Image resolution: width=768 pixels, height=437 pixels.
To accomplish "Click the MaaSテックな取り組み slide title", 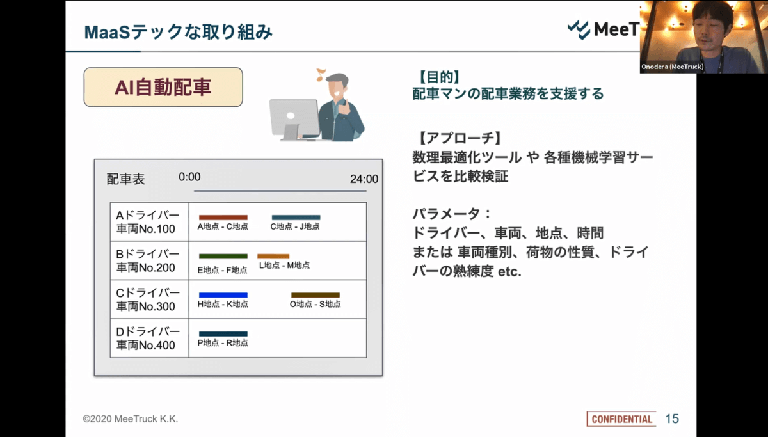I will [178, 32].
